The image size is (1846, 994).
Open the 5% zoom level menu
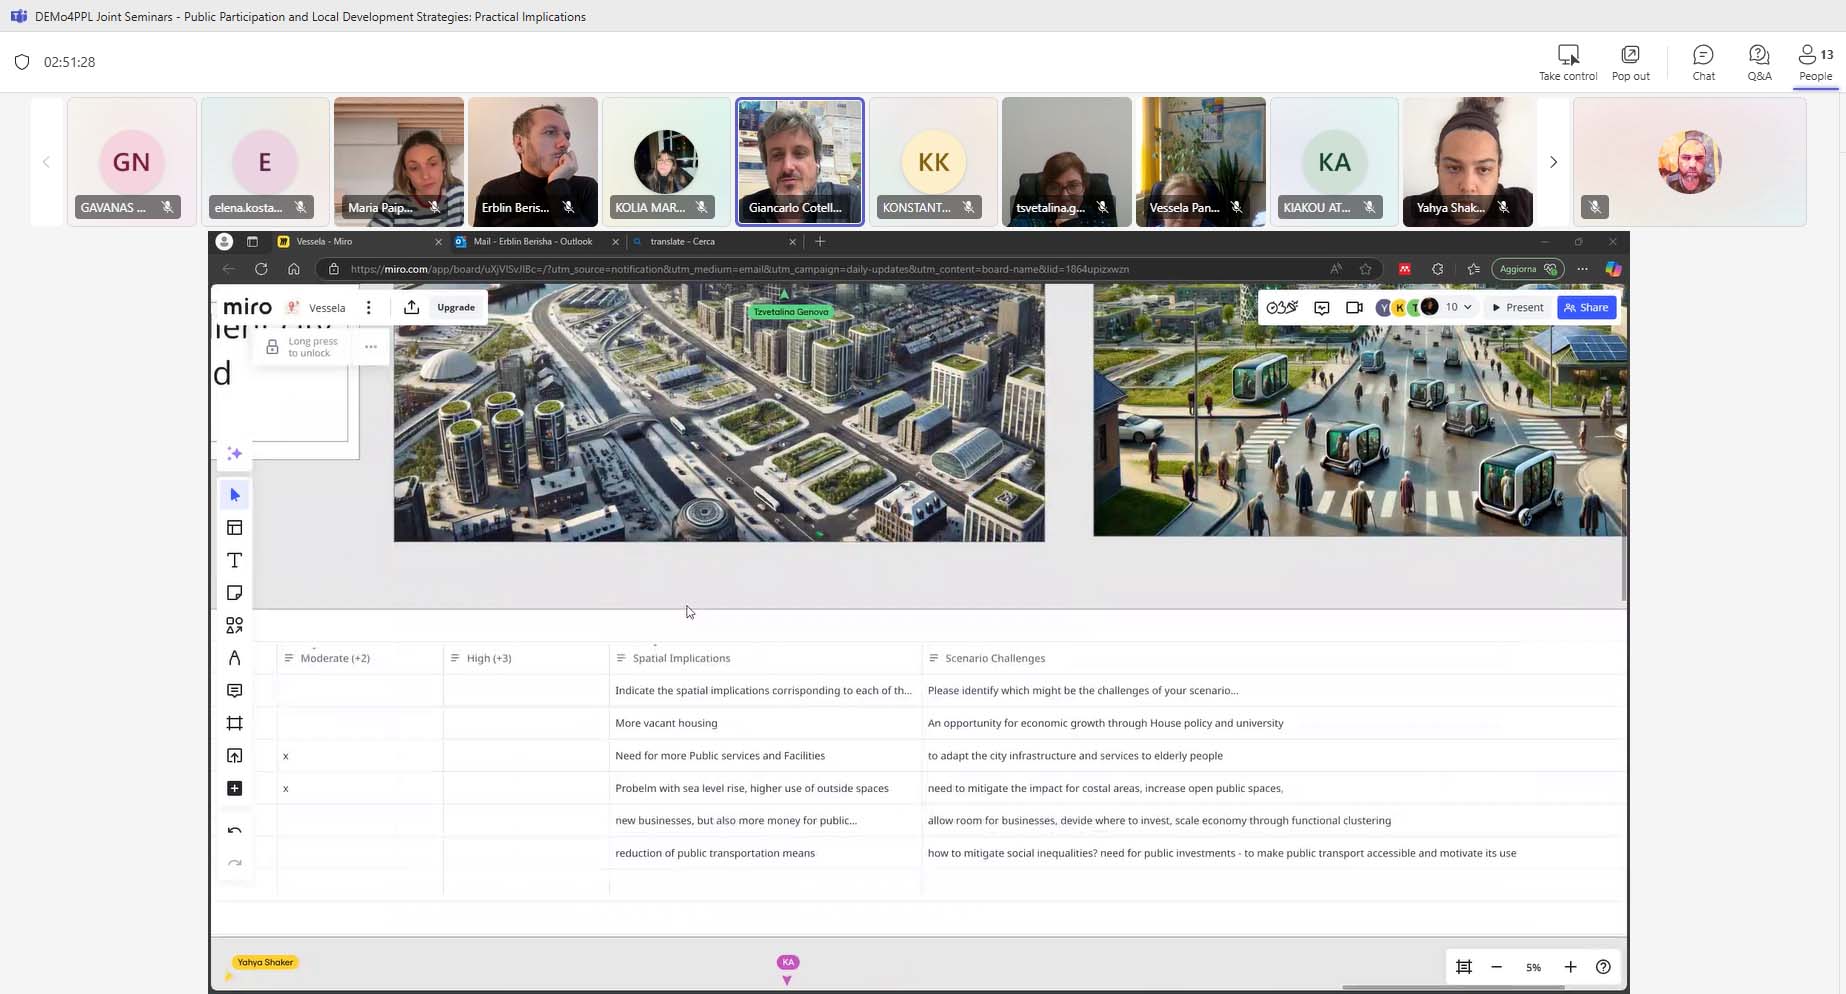tap(1533, 967)
